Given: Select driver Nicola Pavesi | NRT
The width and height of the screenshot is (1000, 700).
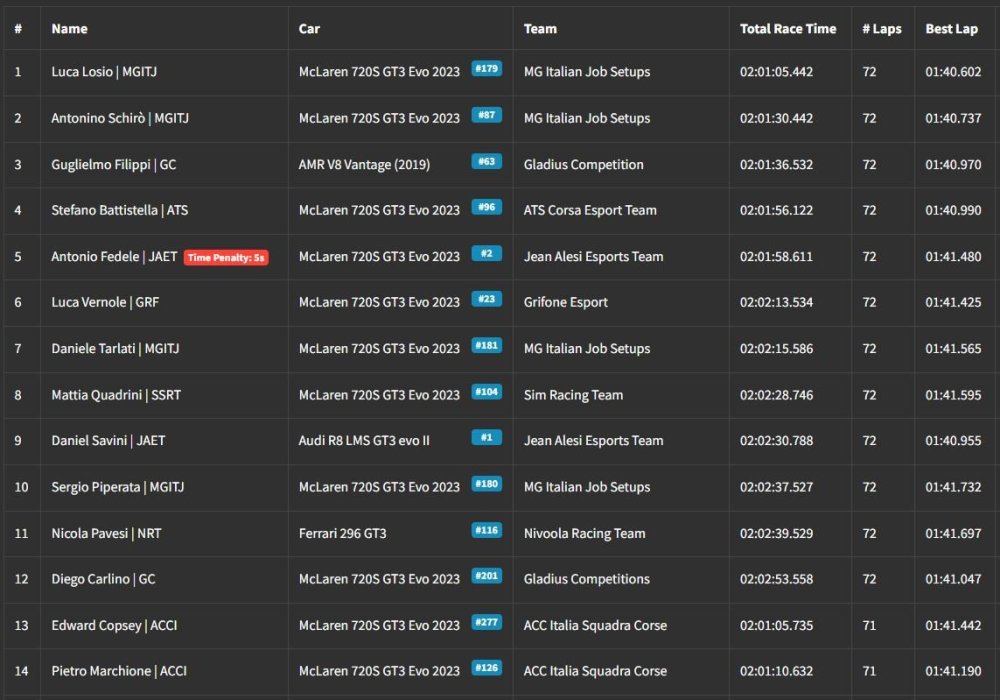Looking at the screenshot, I should [x=107, y=534].
